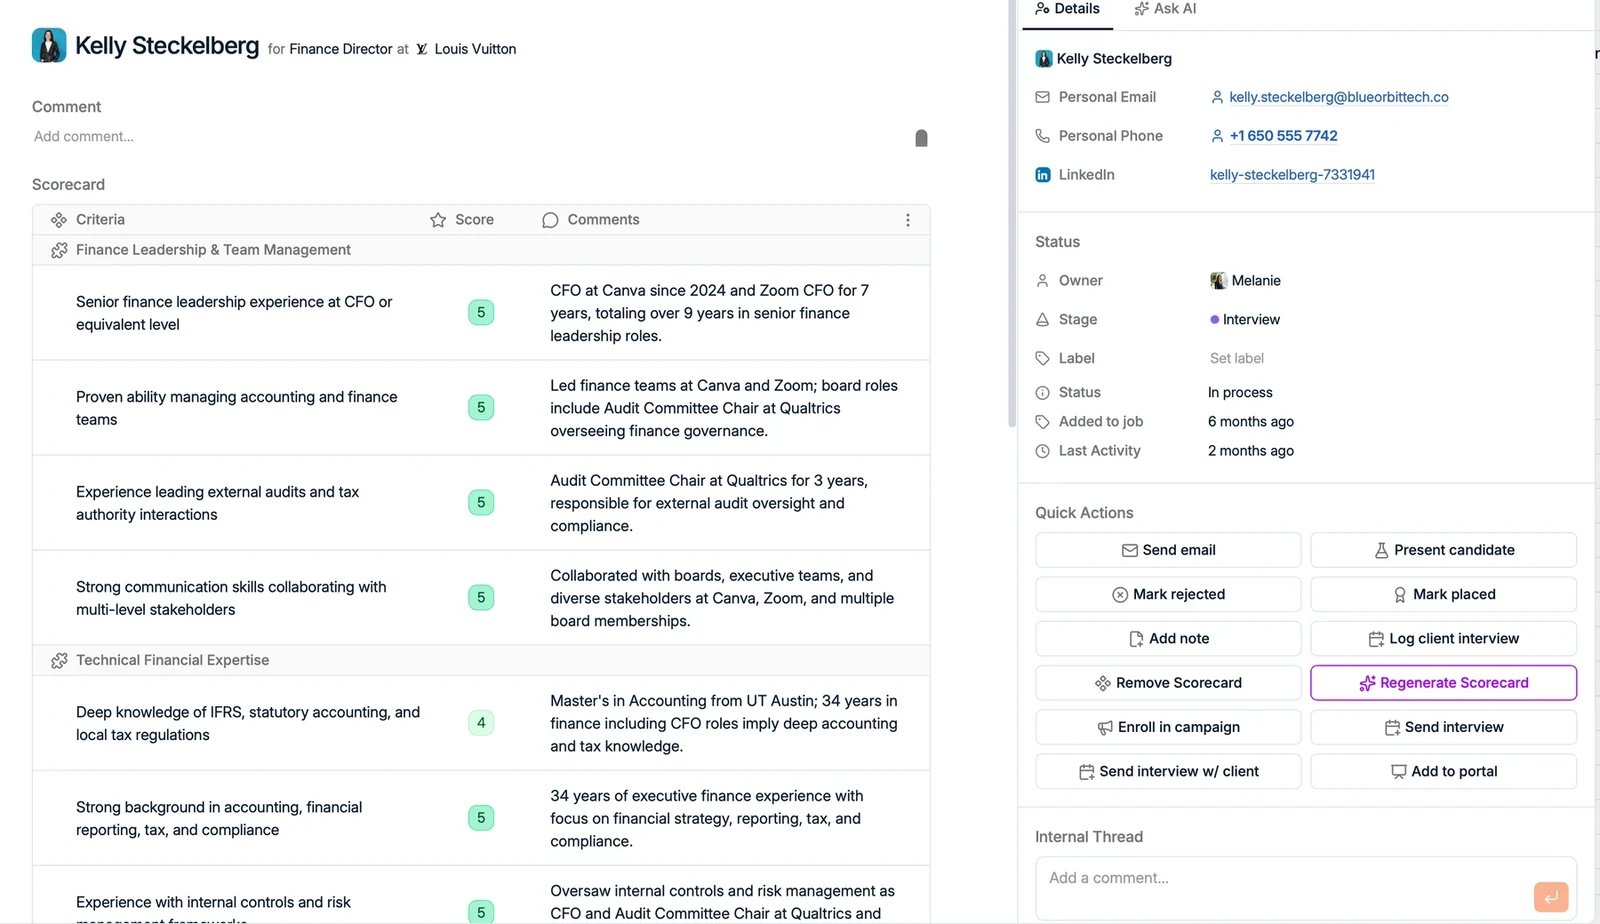
Task: Click Regenerate Scorecard button
Action: pyautogui.click(x=1444, y=683)
